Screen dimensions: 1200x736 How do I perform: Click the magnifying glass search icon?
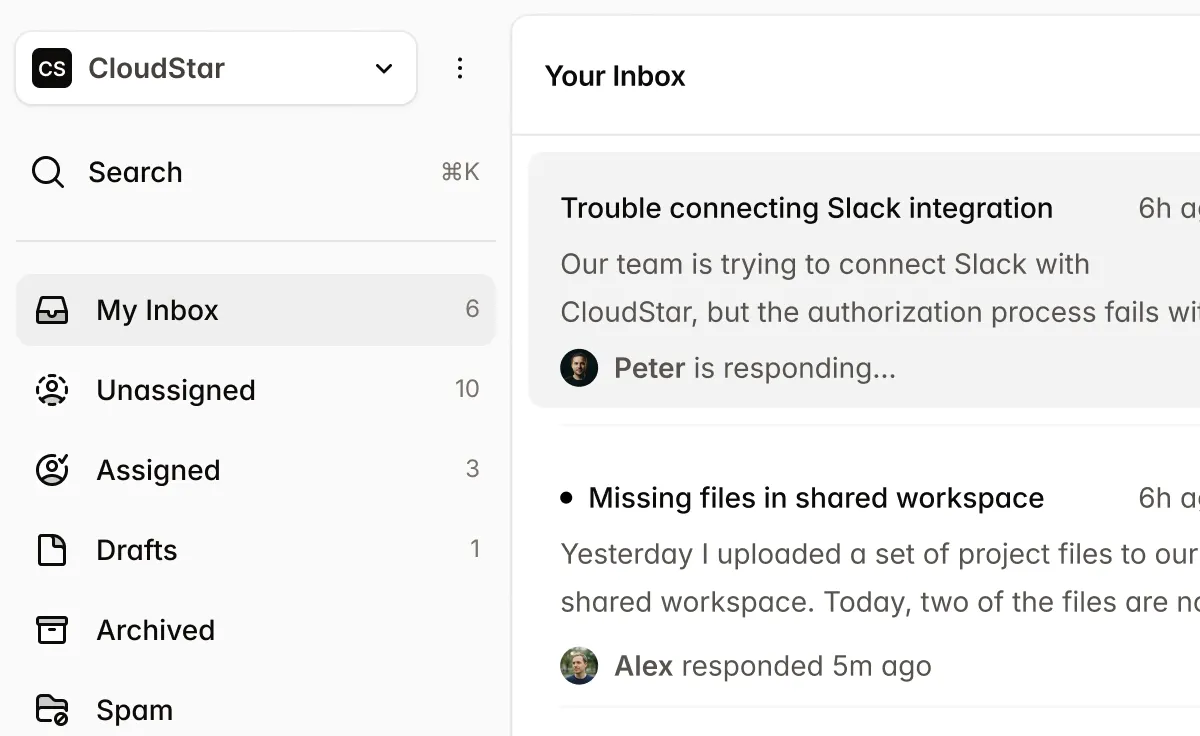point(48,172)
